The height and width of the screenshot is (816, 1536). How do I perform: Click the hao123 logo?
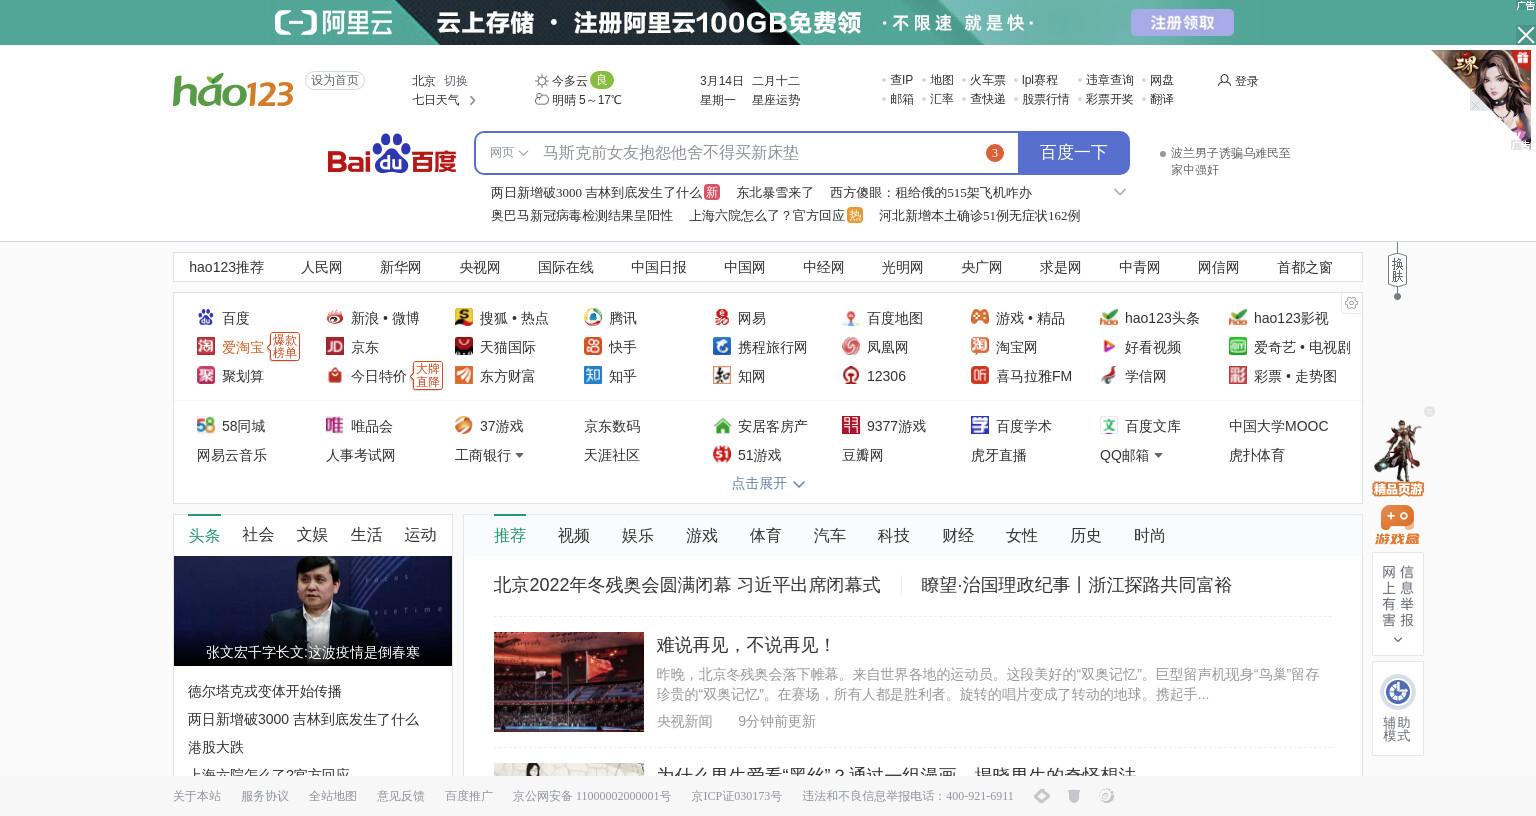[233, 90]
